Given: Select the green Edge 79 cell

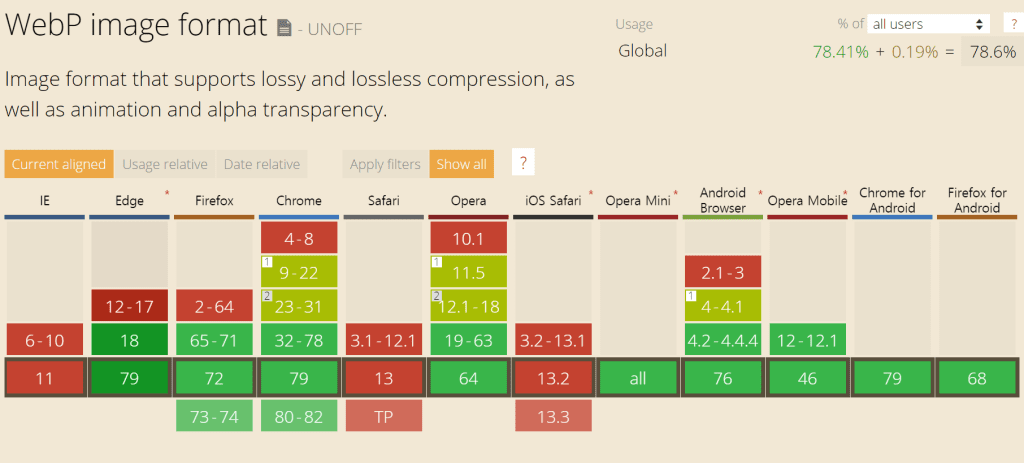Looking at the screenshot, I should click(x=129, y=378).
